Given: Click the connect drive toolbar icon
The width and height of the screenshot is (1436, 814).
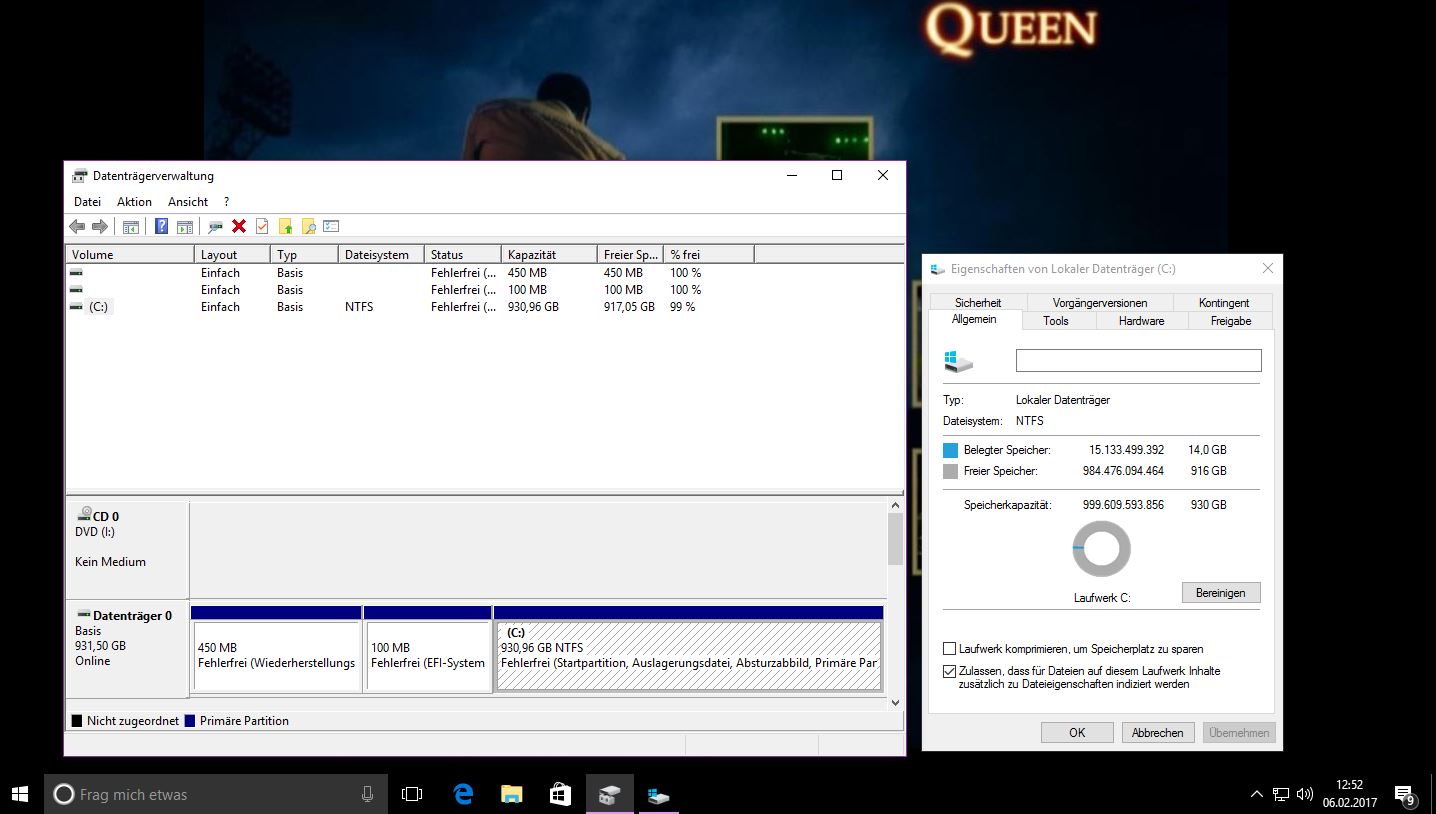Looking at the screenshot, I should (215, 227).
